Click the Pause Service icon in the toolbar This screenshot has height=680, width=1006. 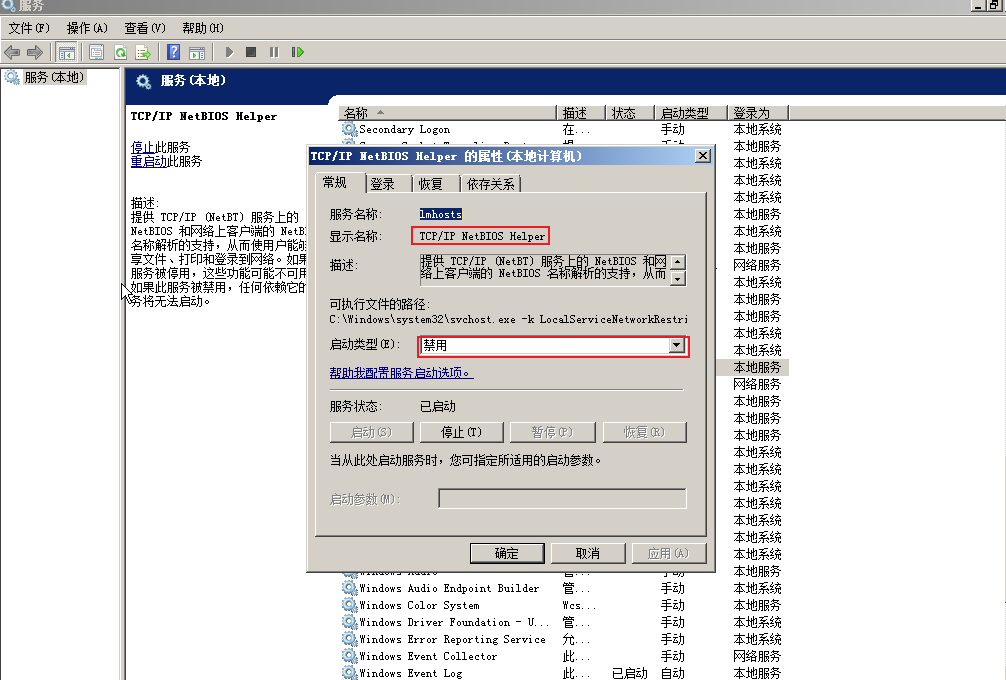coord(274,52)
